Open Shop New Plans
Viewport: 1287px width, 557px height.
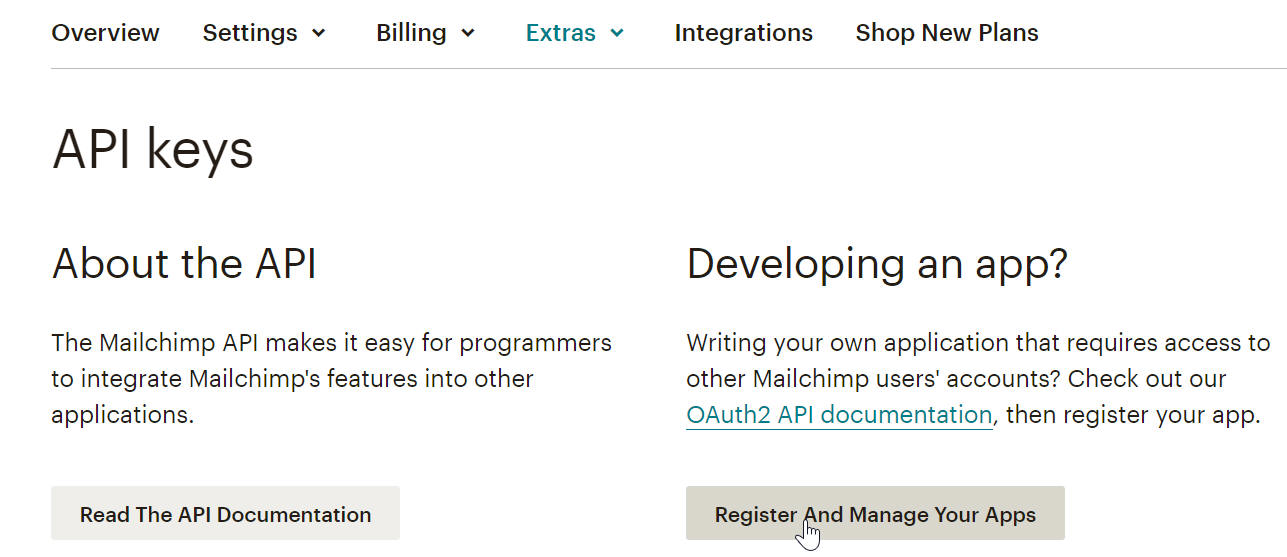[x=947, y=33]
